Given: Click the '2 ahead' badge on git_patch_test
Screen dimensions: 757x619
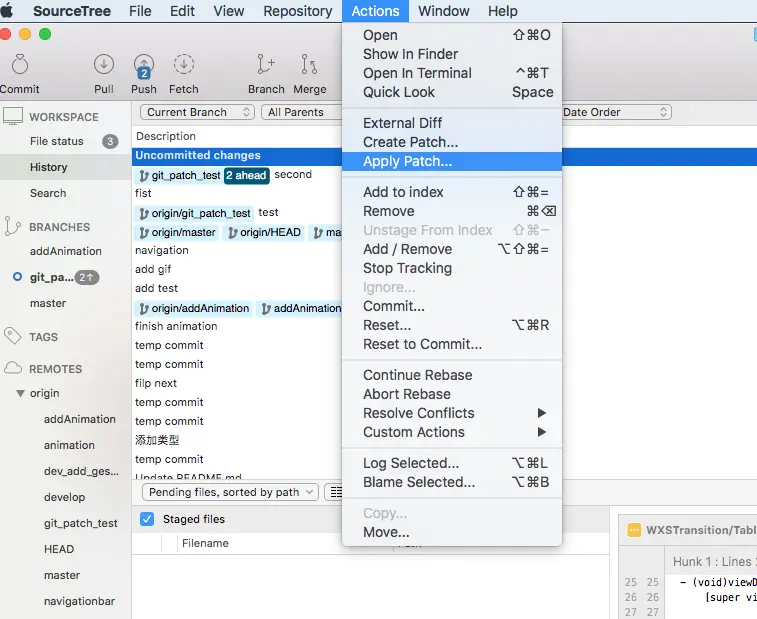Looking at the screenshot, I should [x=246, y=175].
